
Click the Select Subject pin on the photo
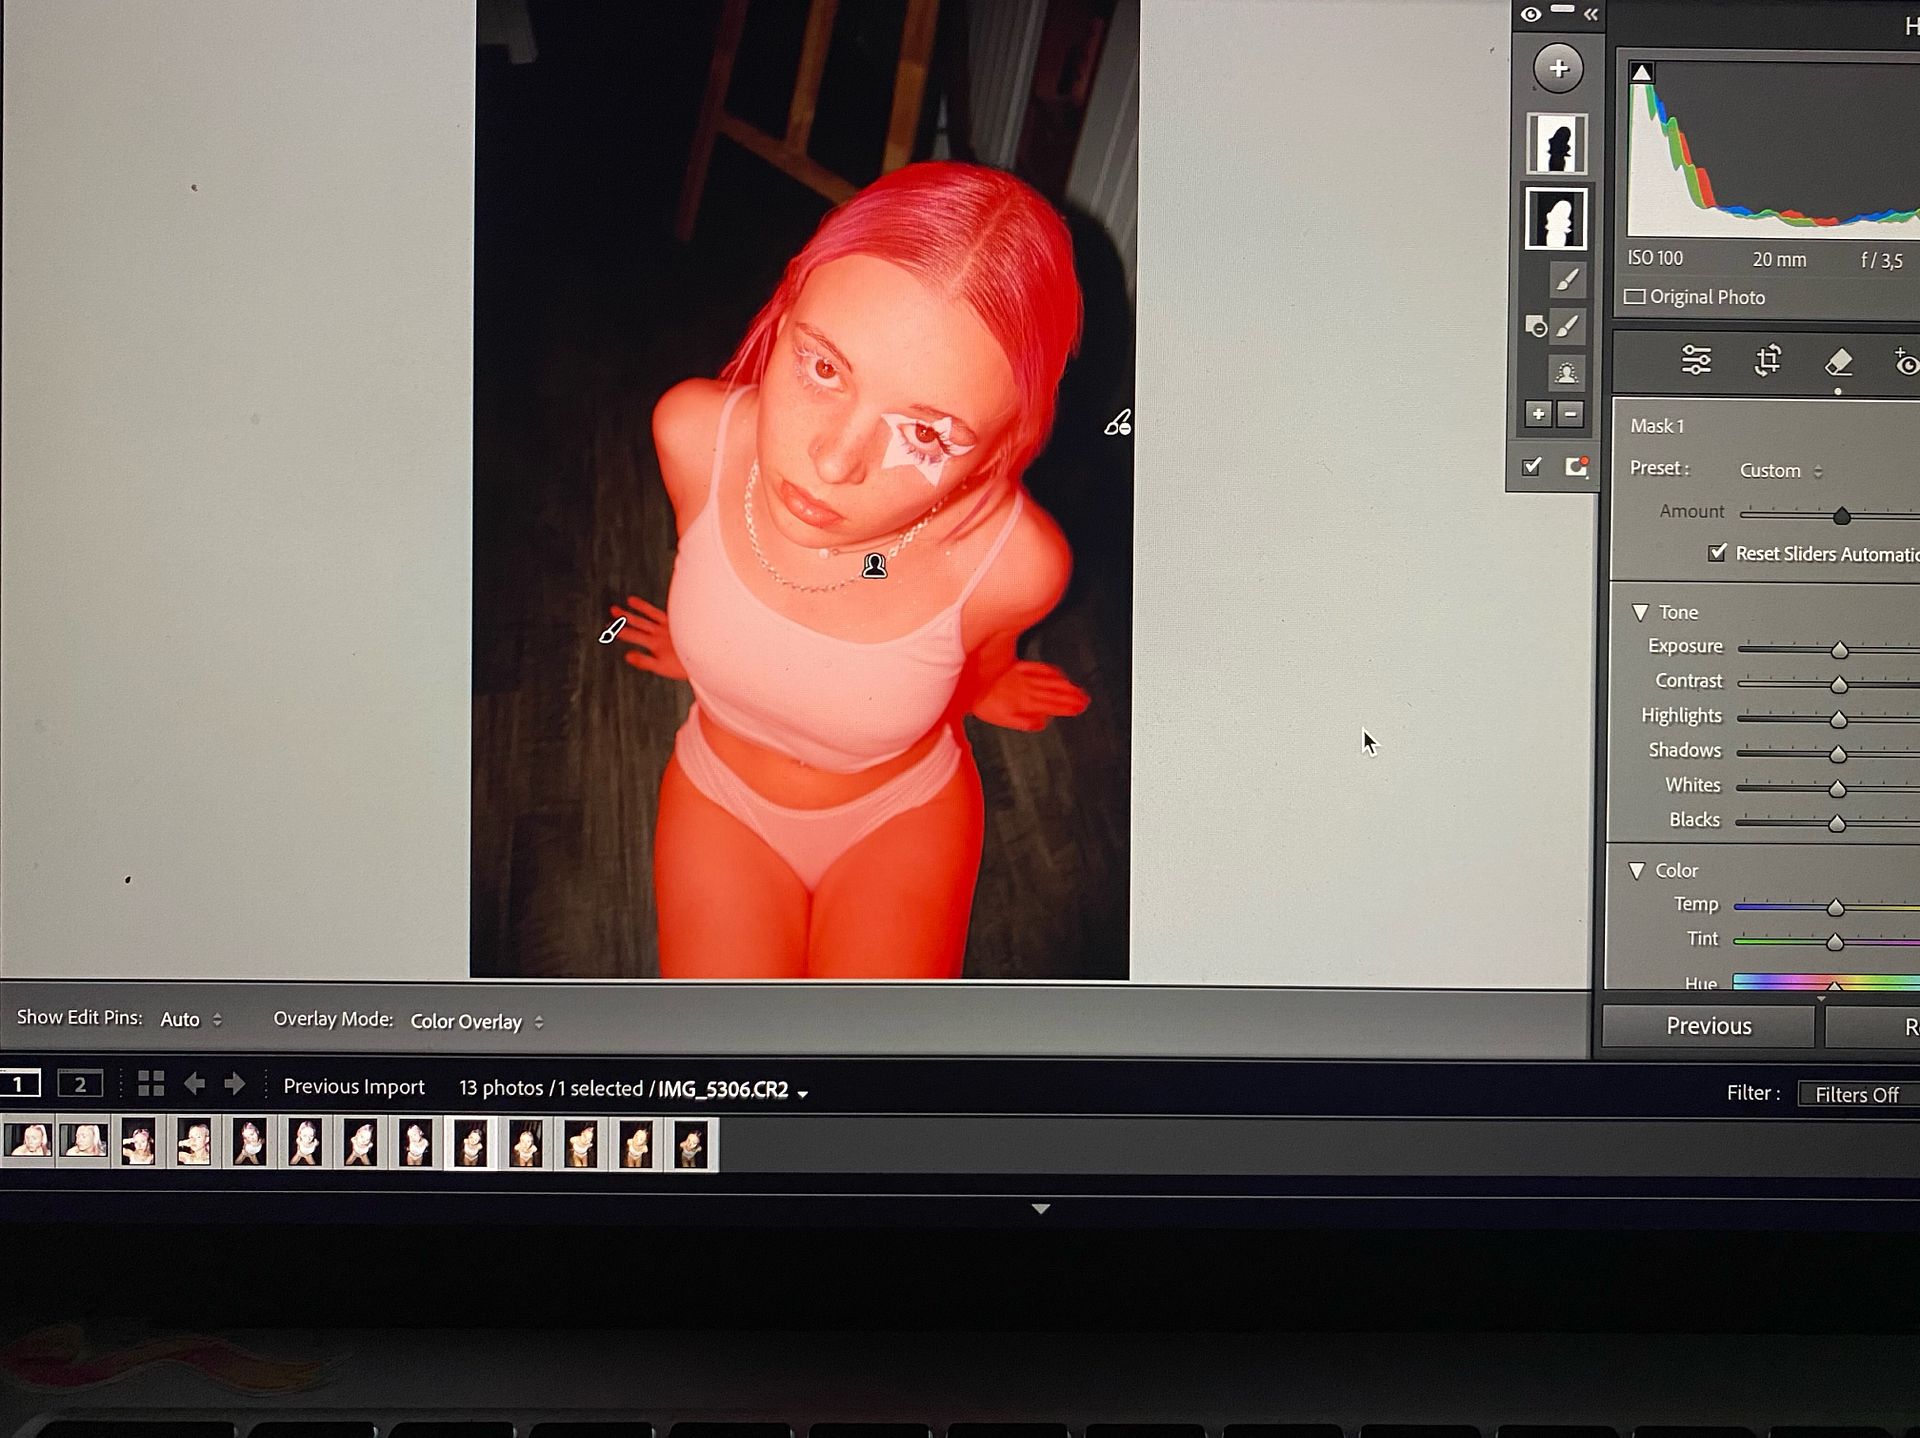pos(875,566)
